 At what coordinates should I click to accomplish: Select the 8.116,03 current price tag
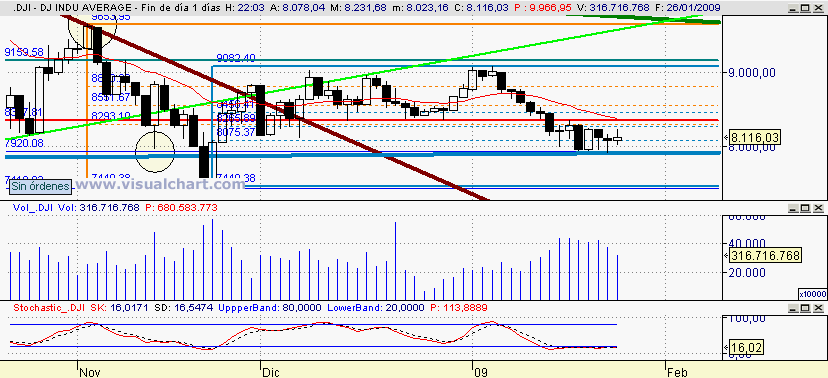point(755,138)
